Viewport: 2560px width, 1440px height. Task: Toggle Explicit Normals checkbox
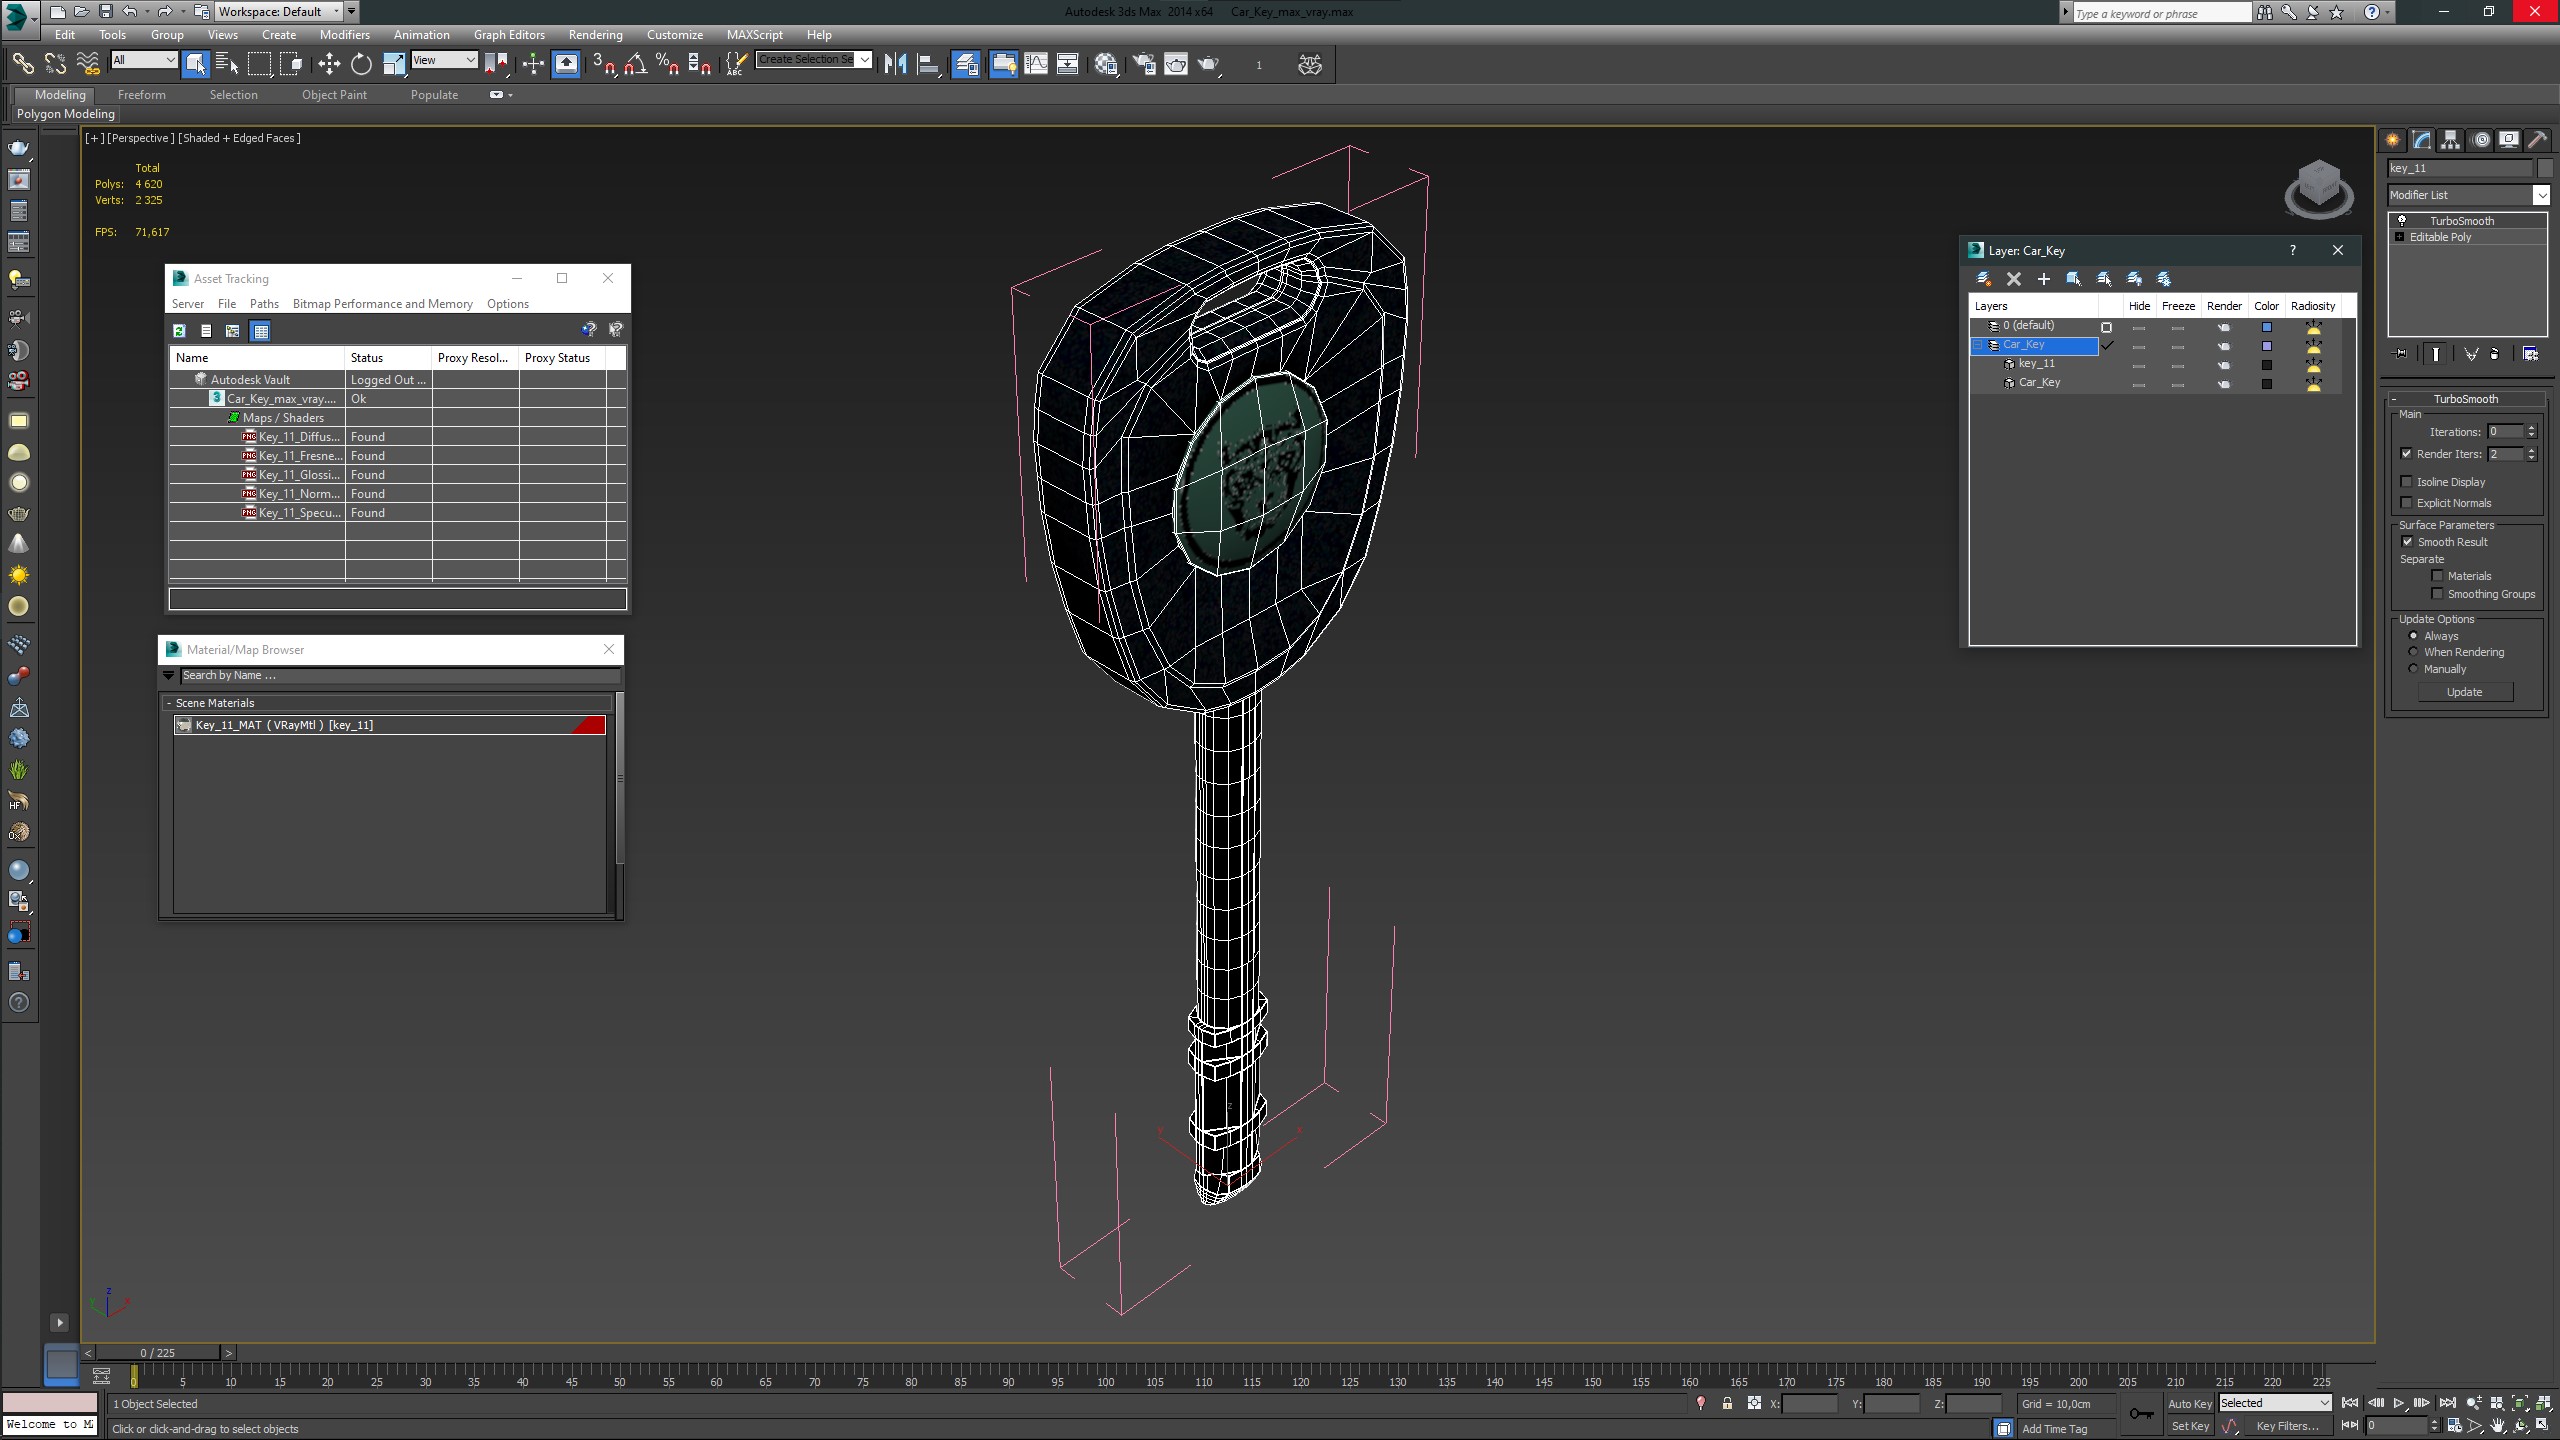[x=2407, y=503]
